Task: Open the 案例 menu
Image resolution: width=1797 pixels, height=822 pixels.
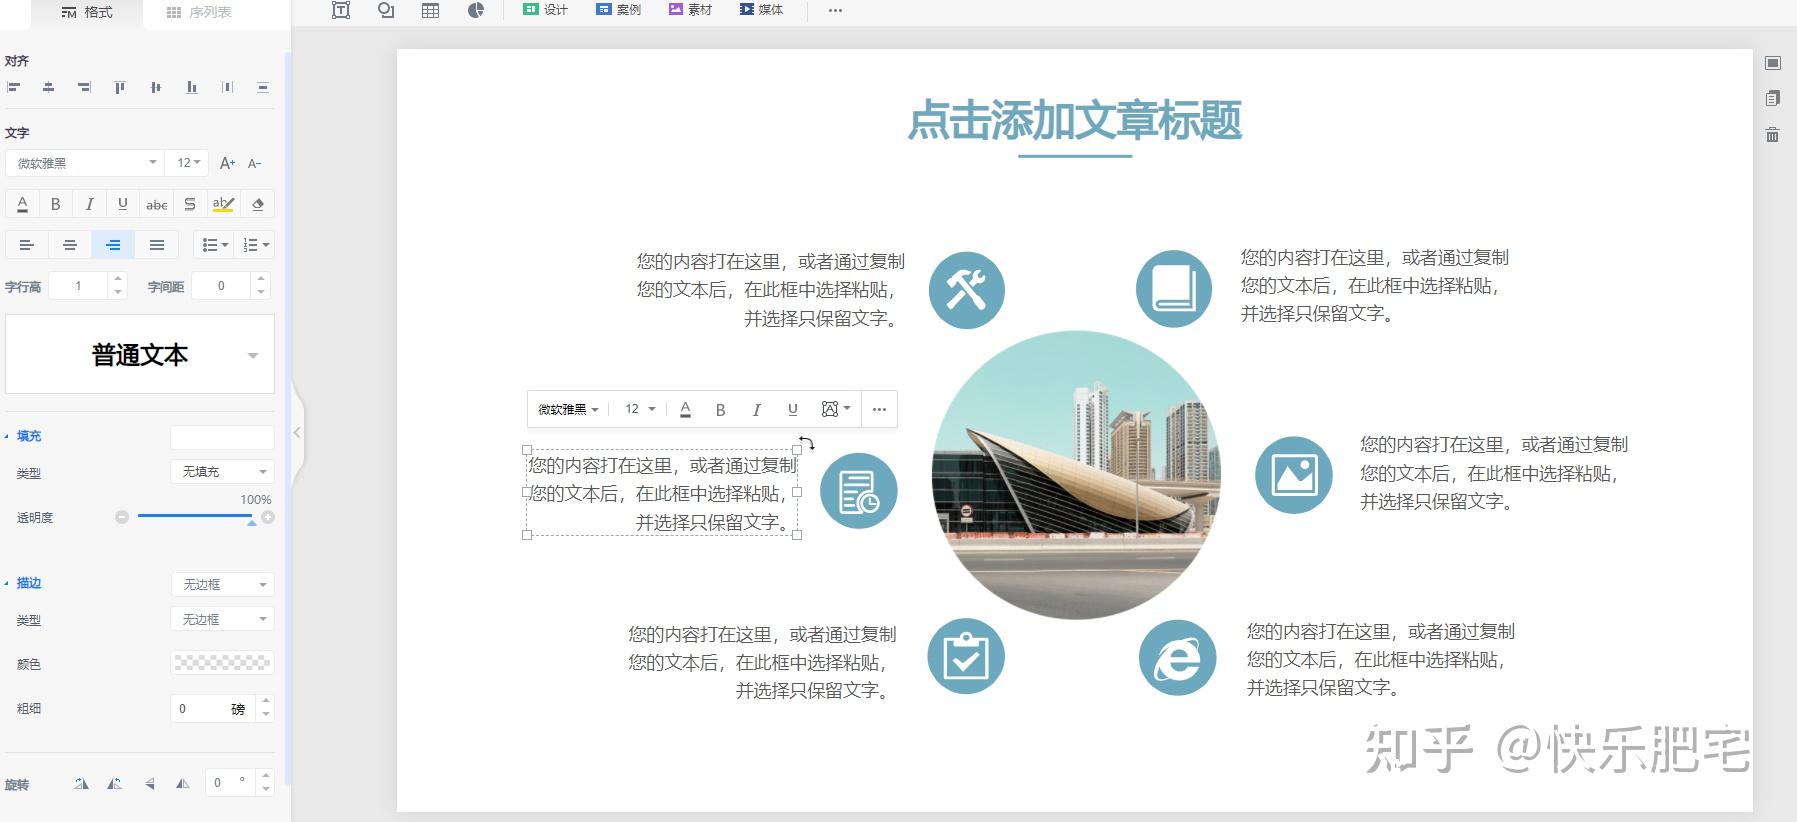Action: [618, 10]
